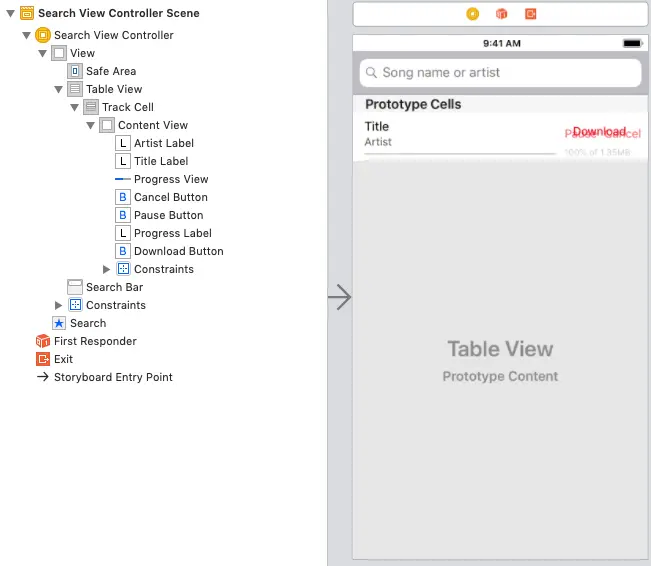Collapse the Search View Controller Scene triangle
This screenshot has width=651, height=566.
tap(11, 14)
